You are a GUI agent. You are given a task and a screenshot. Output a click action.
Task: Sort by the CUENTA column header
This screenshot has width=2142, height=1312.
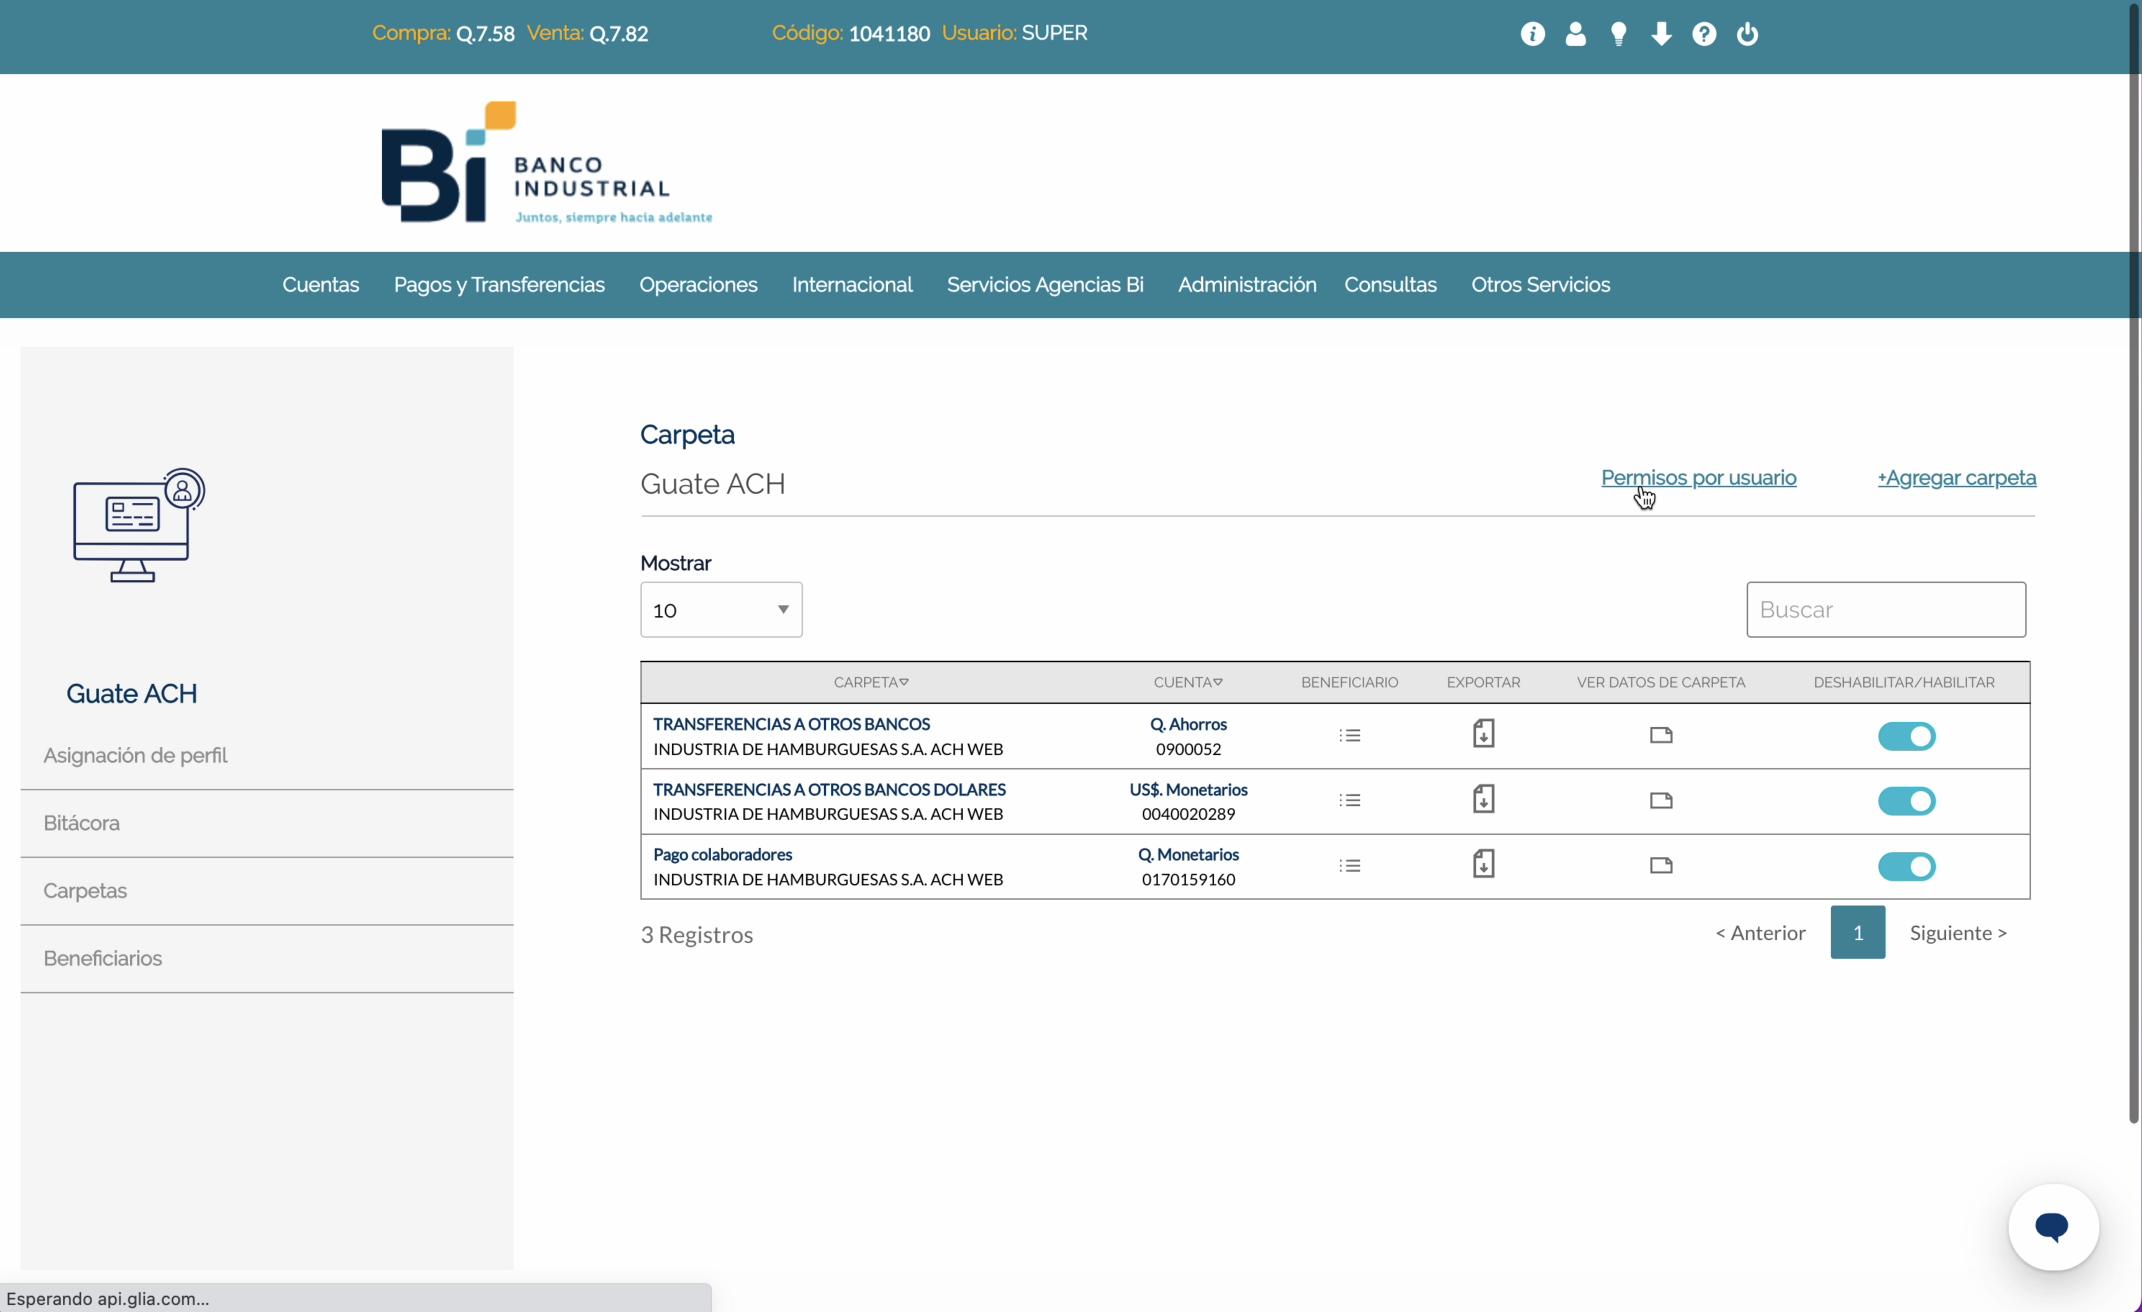click(1187, 682)
